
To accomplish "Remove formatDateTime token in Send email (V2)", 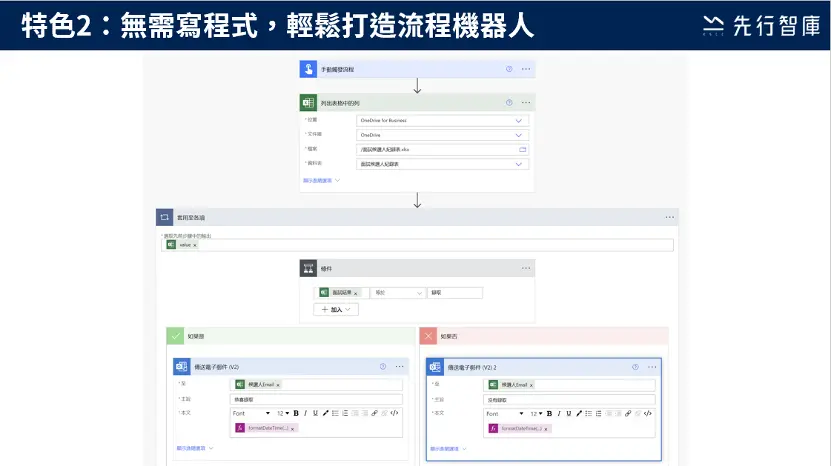I will (x=292, y=429).
